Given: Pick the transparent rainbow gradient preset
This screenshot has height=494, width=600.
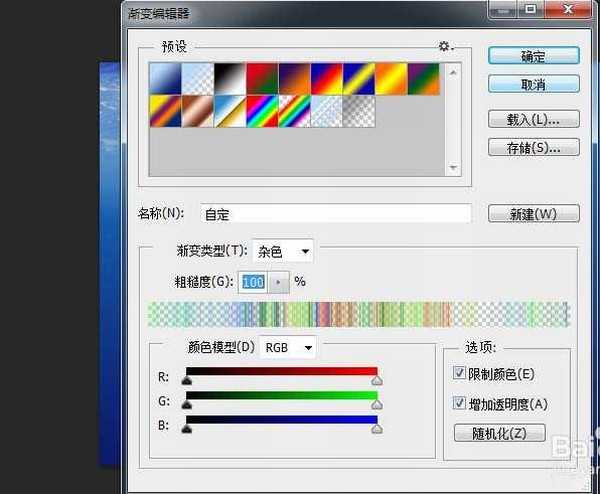Looking at the screenshot, I should click(293, 110).
